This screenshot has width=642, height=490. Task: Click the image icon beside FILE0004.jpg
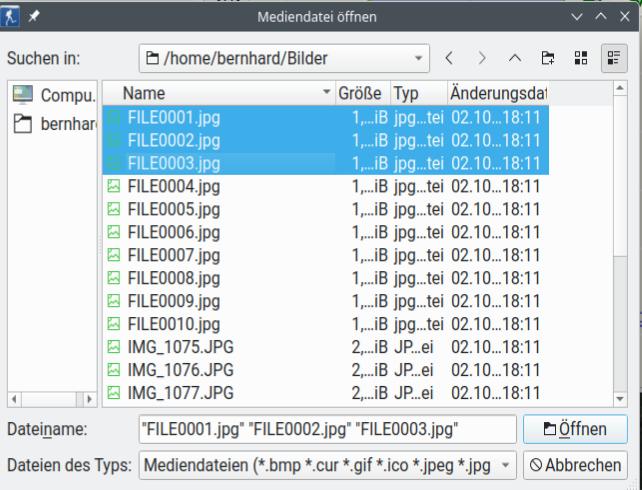click(113, 186)
